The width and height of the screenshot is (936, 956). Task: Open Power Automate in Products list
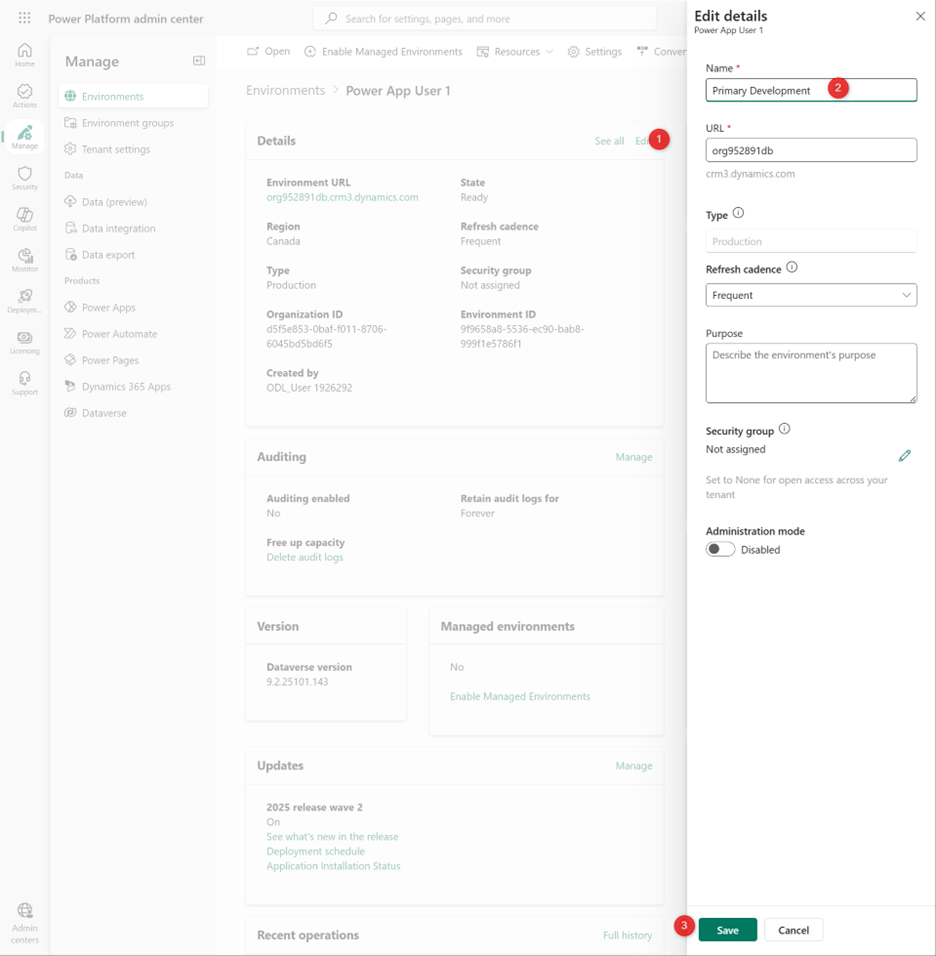pyautogui.click(x=119, y=334)
